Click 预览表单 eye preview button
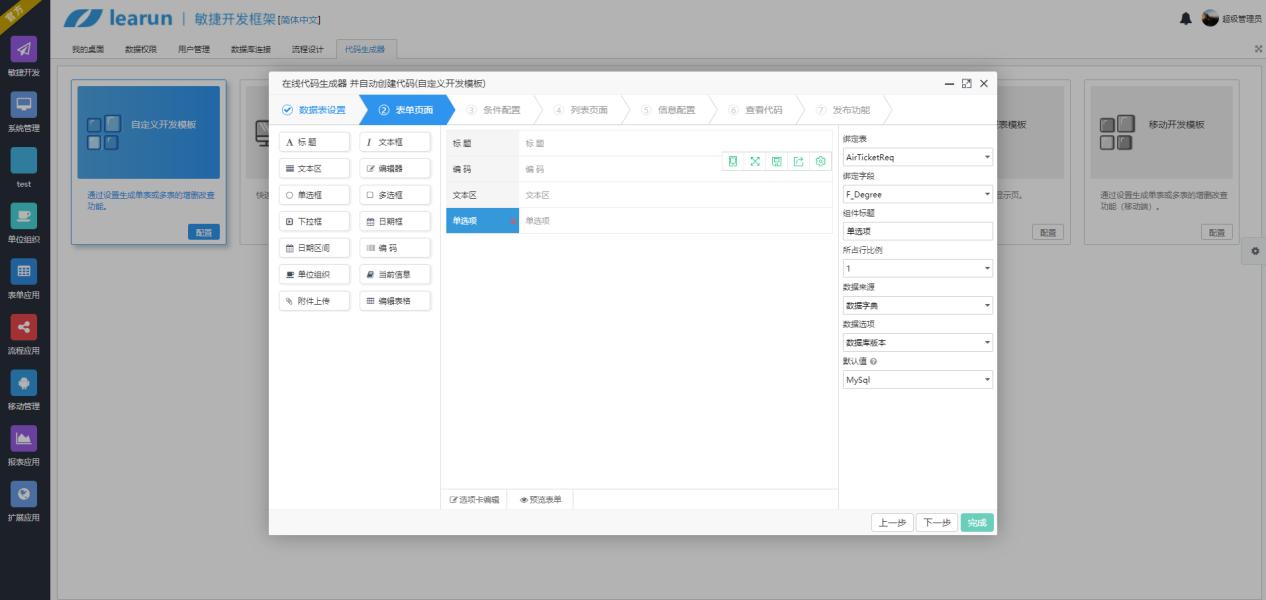The width and height of the screenshot is (1266, 600). point(541,499)
